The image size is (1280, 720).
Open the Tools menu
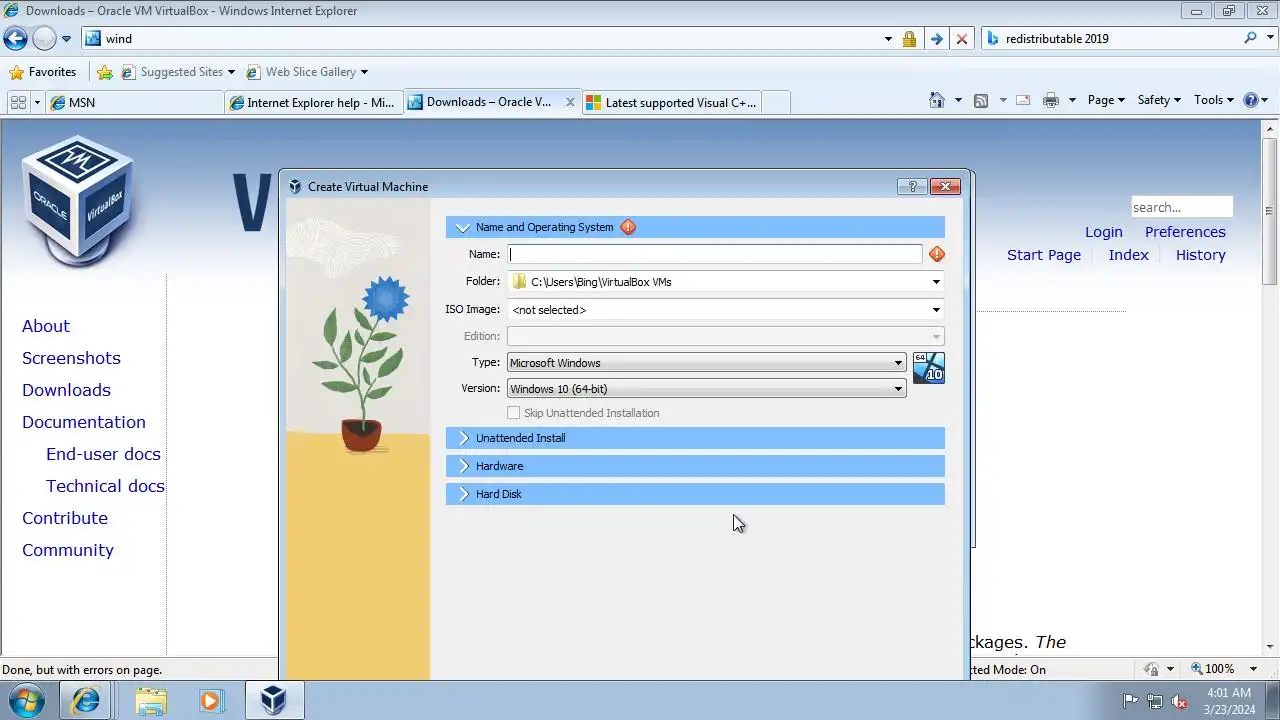click(1214, 100)
